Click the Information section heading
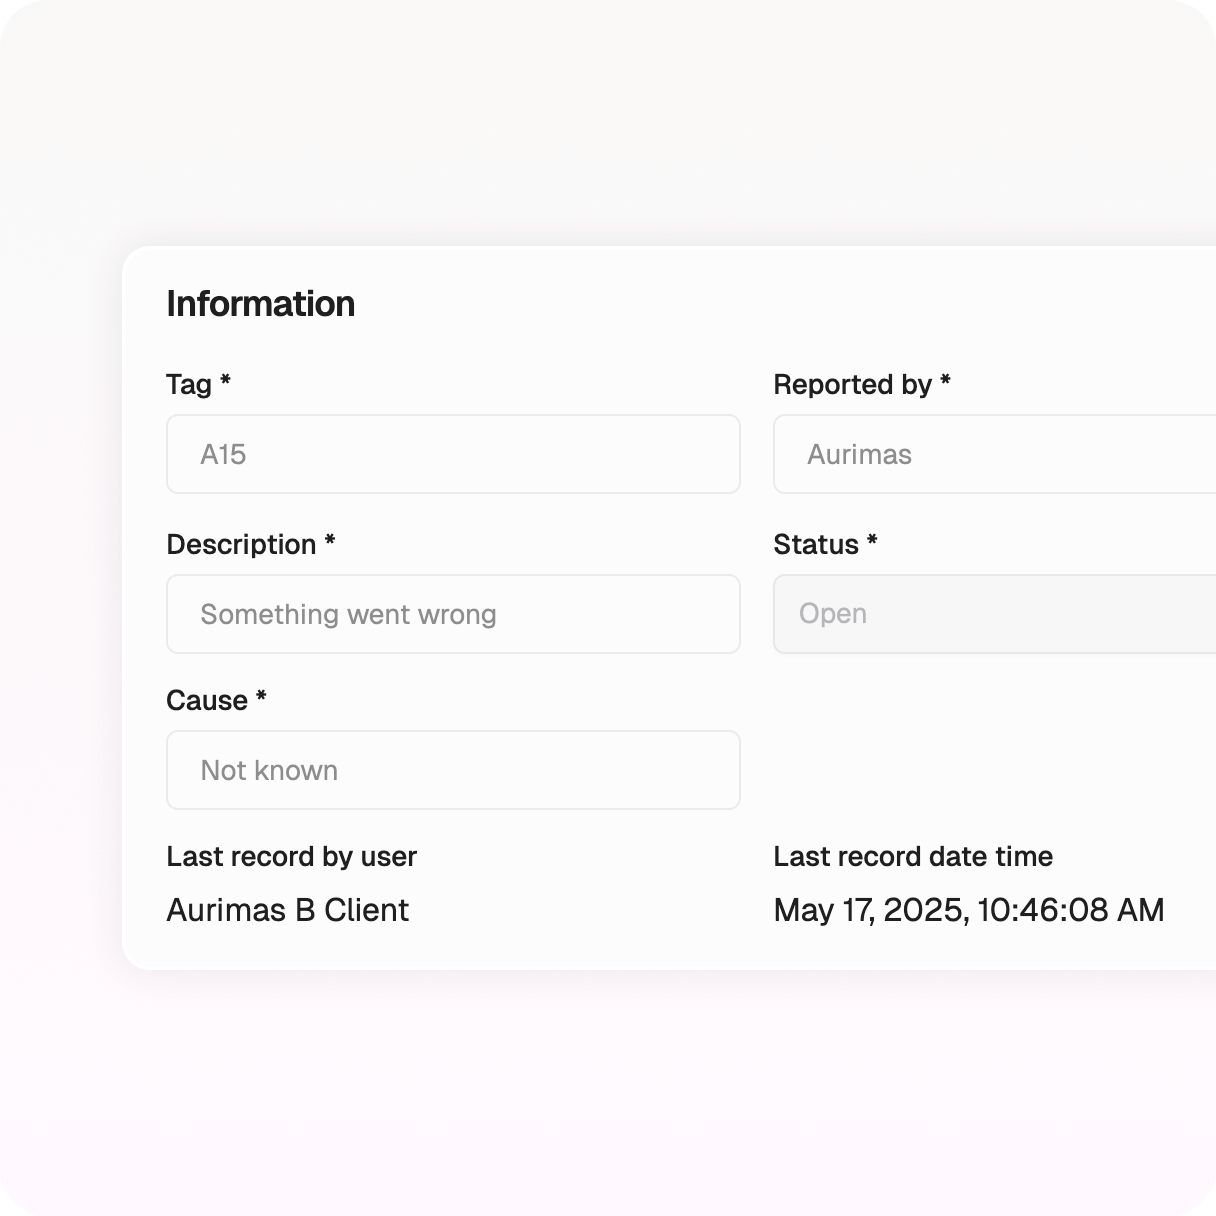Viewport: 1216px width, 1216px height. click(260, 304)
